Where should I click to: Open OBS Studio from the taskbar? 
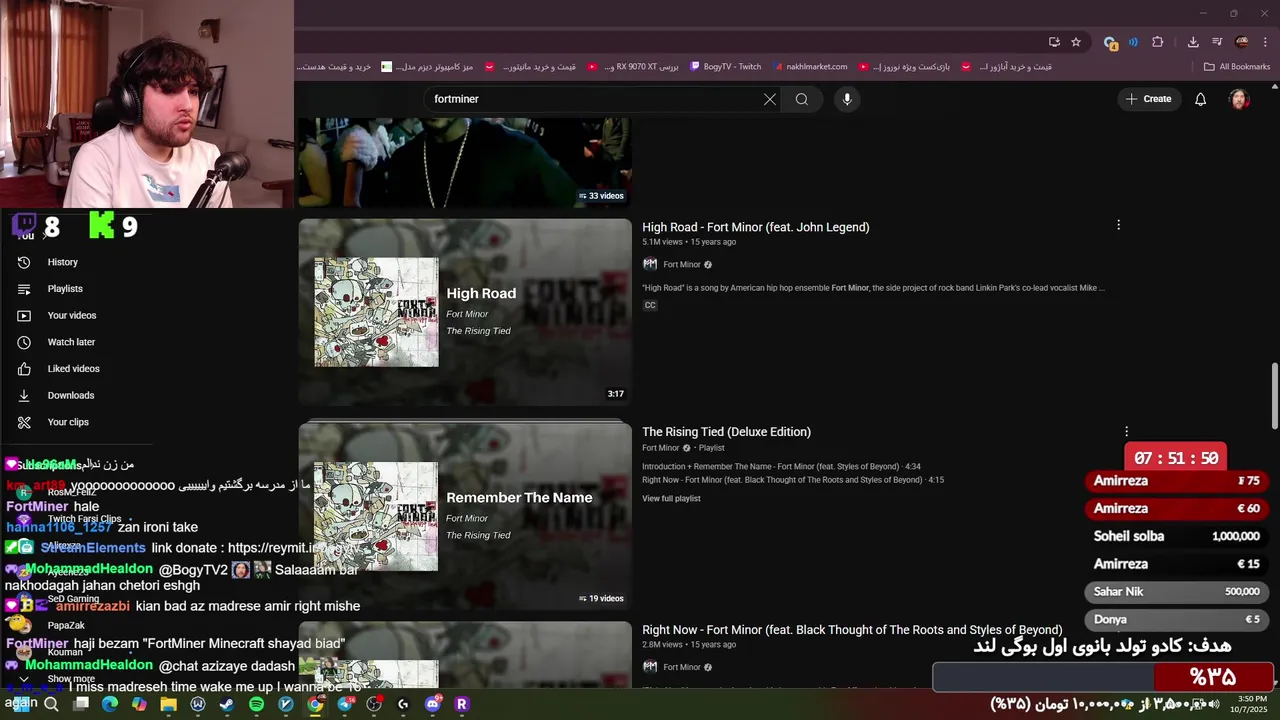(x=374, y=704)
